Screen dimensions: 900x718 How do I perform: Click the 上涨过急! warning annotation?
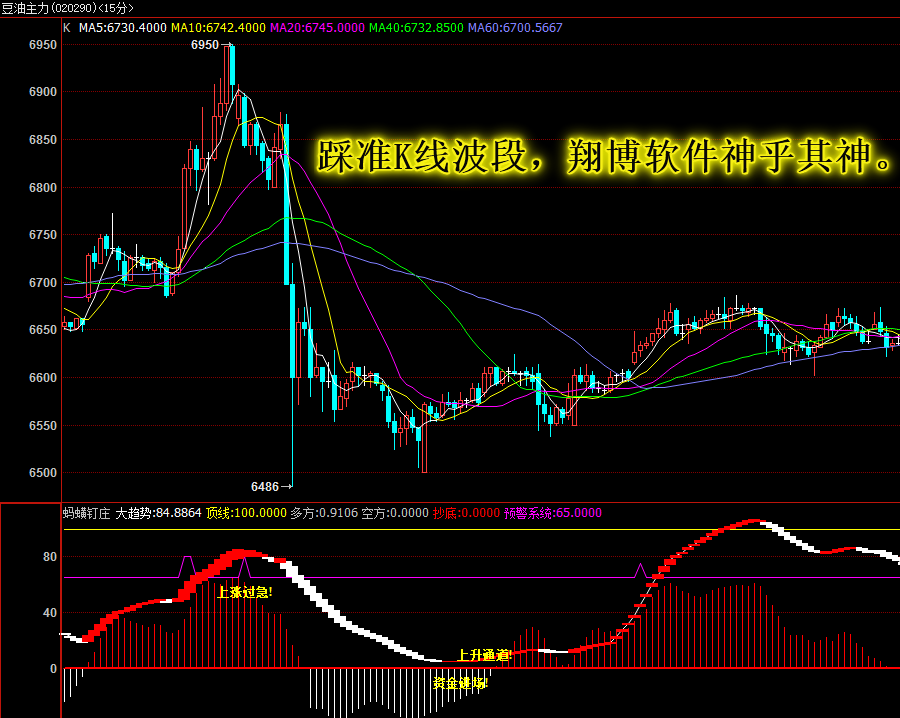[245, 592]
